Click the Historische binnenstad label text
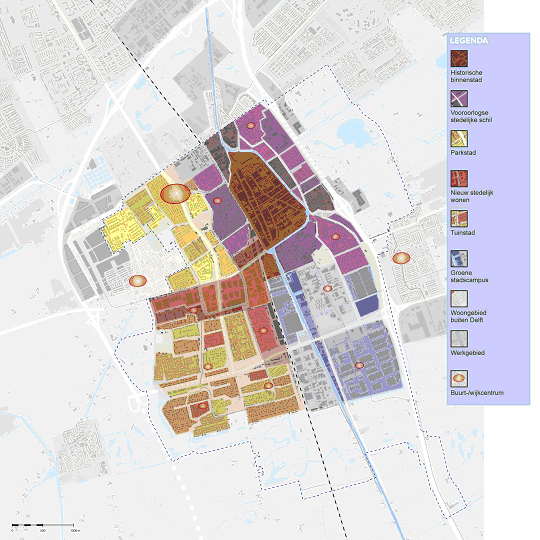540x540 pixels. [466, 76]
